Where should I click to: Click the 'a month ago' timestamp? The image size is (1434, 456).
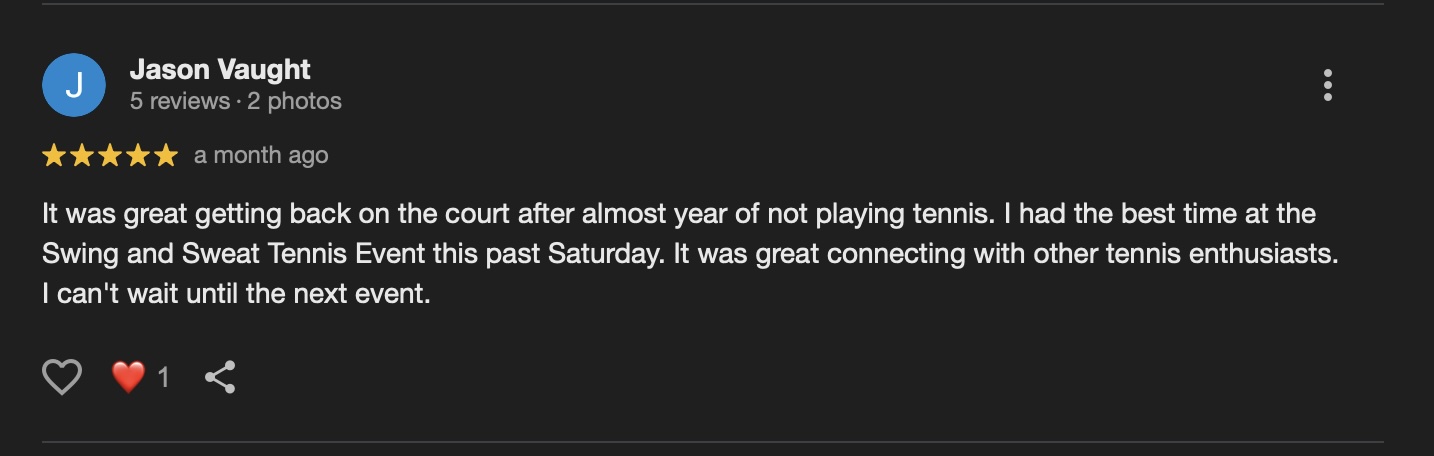pos(261,155)
